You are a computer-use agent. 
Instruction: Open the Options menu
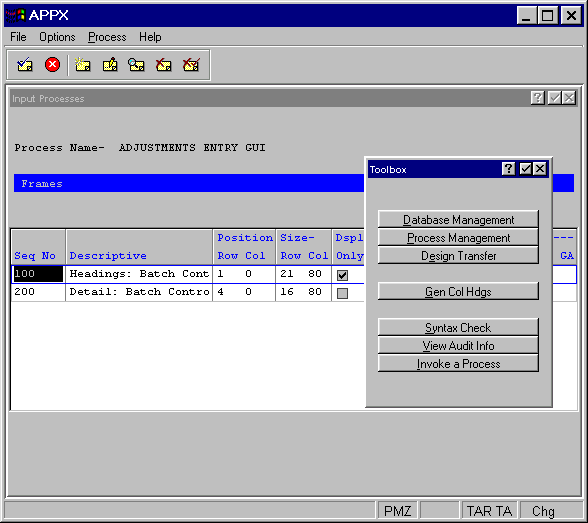coord(57,37)
